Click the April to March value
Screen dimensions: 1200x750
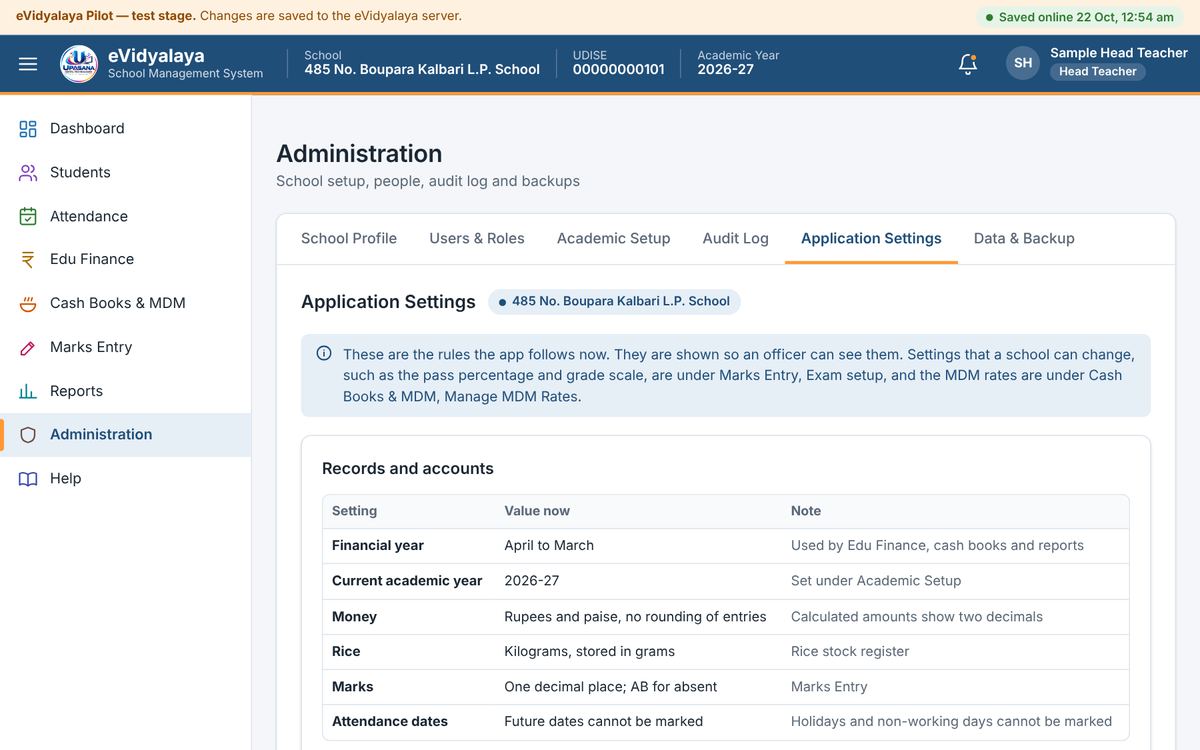tap(549, 545)
